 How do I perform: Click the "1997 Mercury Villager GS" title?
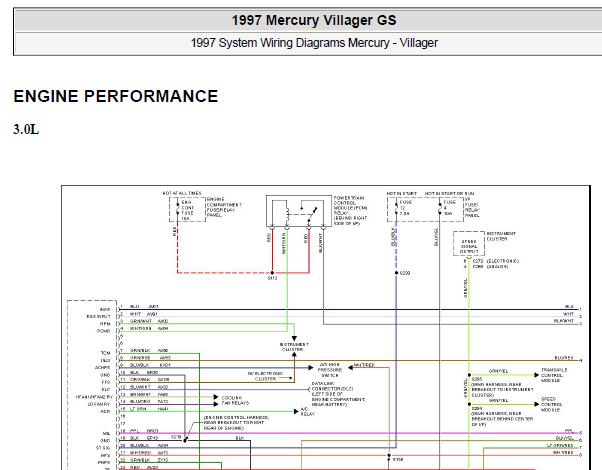(314, 20)
